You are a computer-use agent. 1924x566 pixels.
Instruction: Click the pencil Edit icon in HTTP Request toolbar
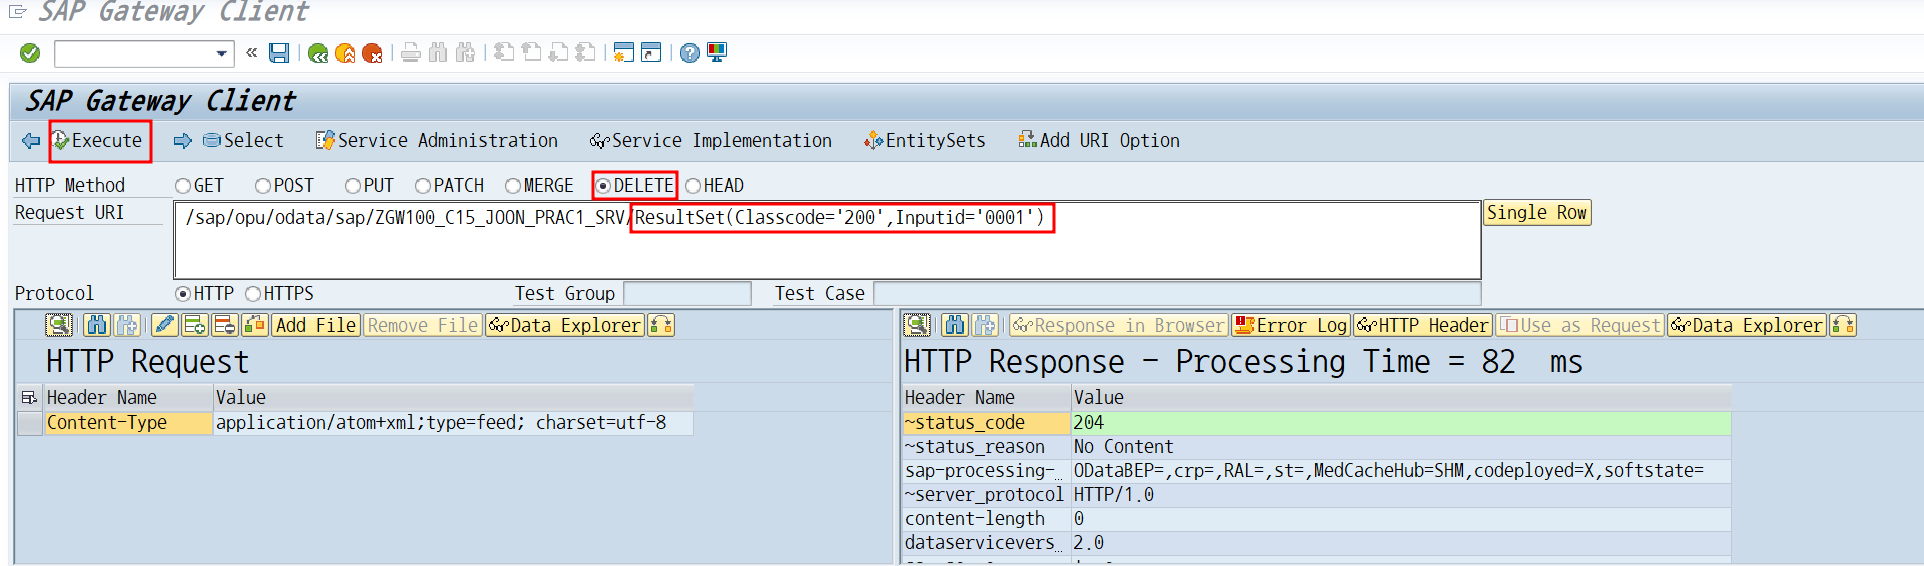click(x=165, y=325)
